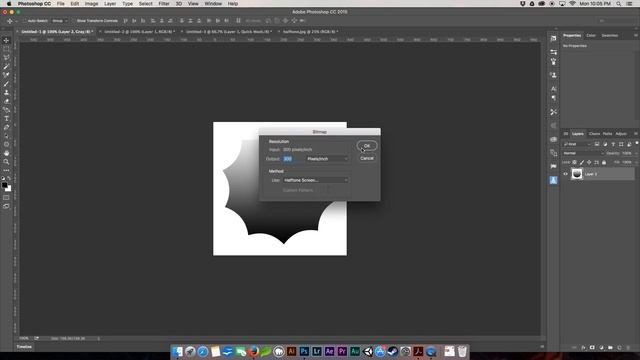Open the layer blend mode dropdown
This screenshot has height=360, width=640.
pyautogui.click(x=583, y=153)
